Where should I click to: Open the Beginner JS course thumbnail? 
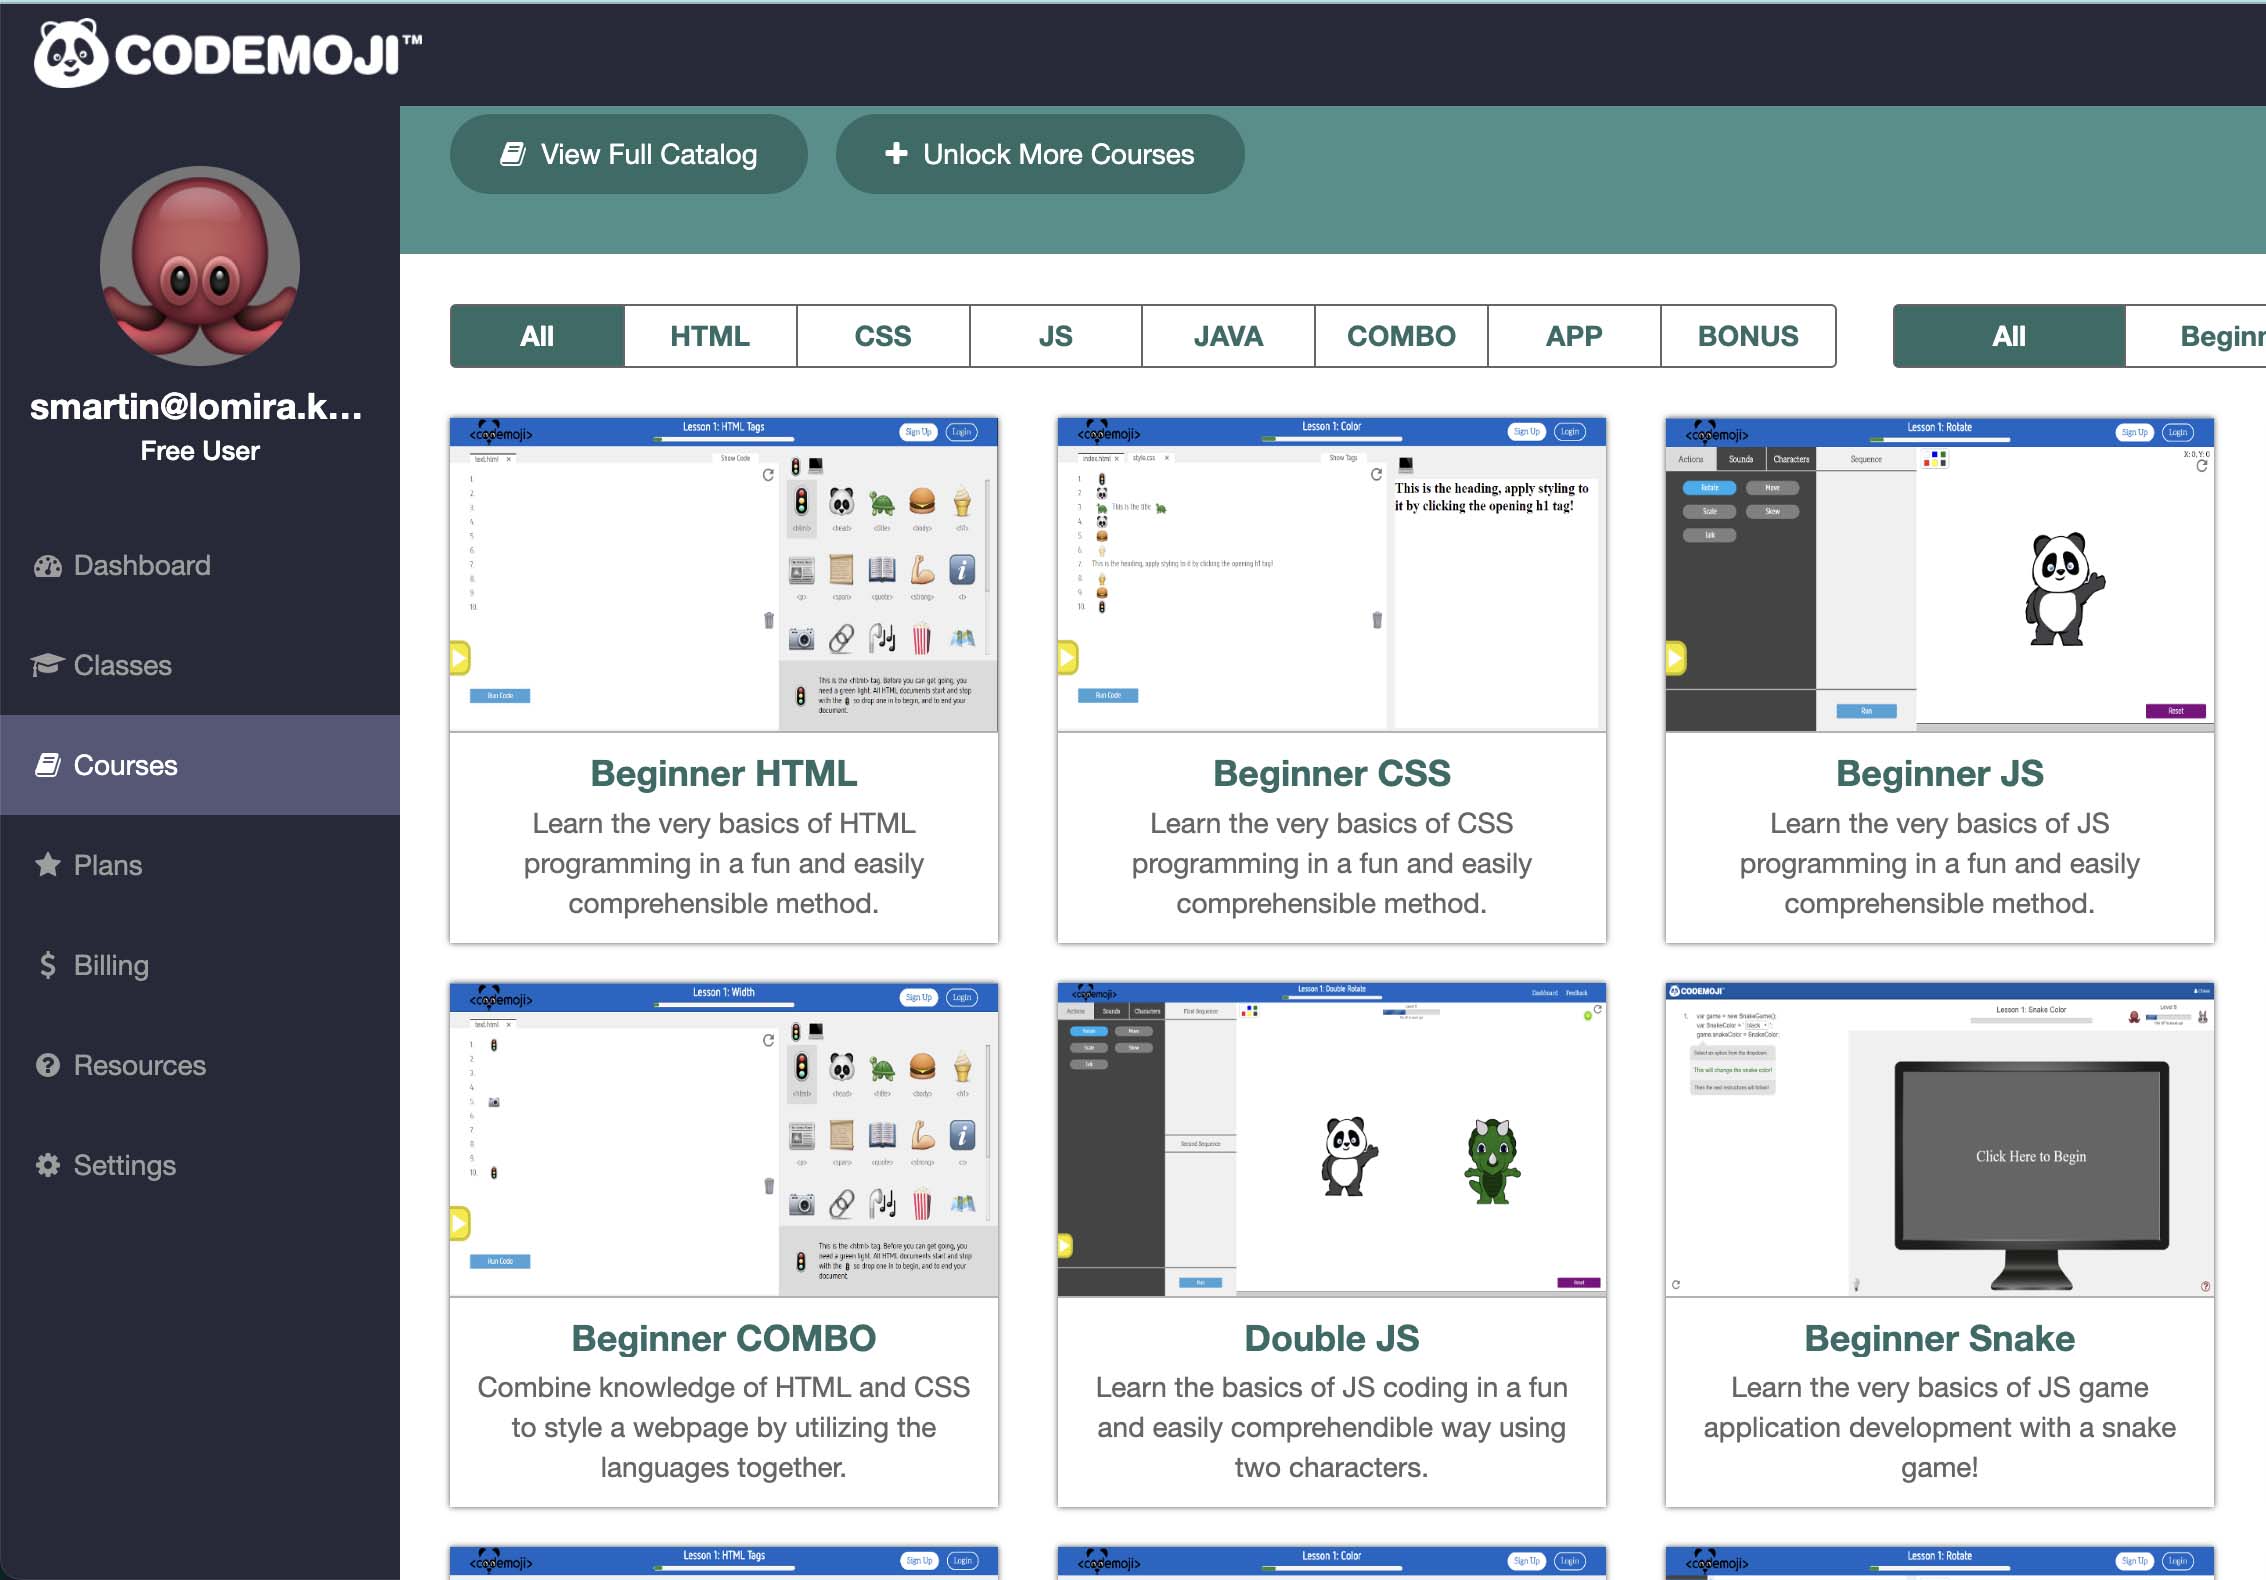pos(1940,574)
